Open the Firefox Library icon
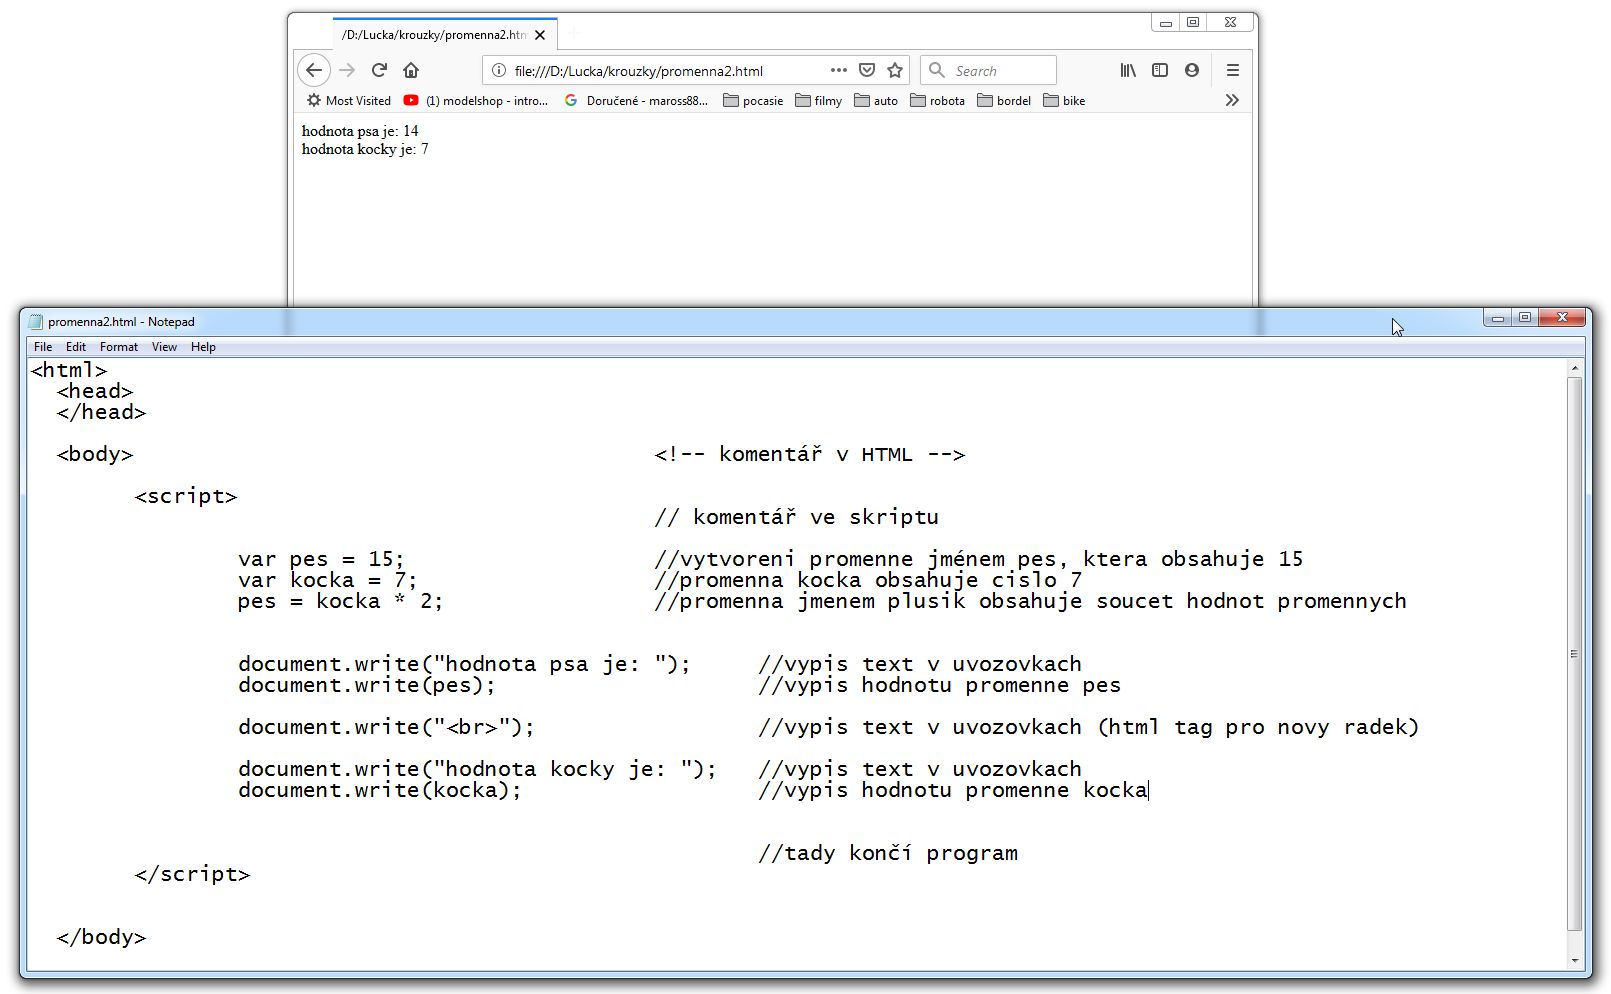 tap(1128, 70)
